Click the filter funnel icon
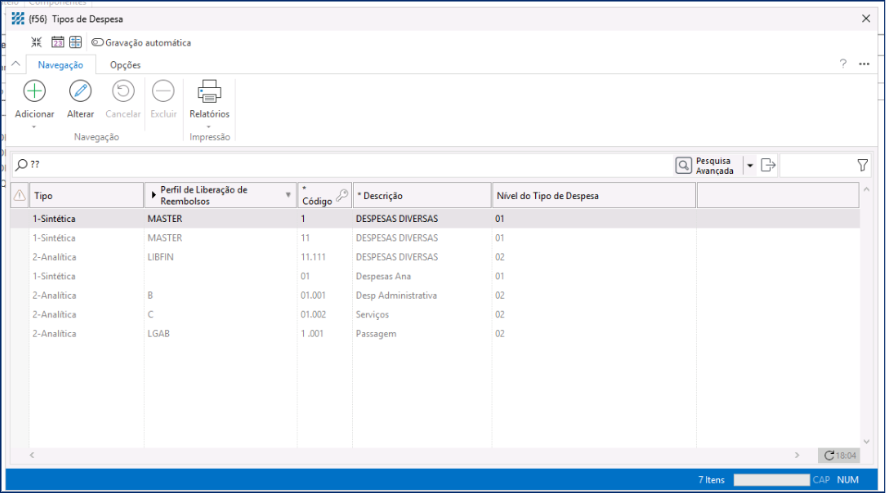886x493 pixels. pos(862,165)
